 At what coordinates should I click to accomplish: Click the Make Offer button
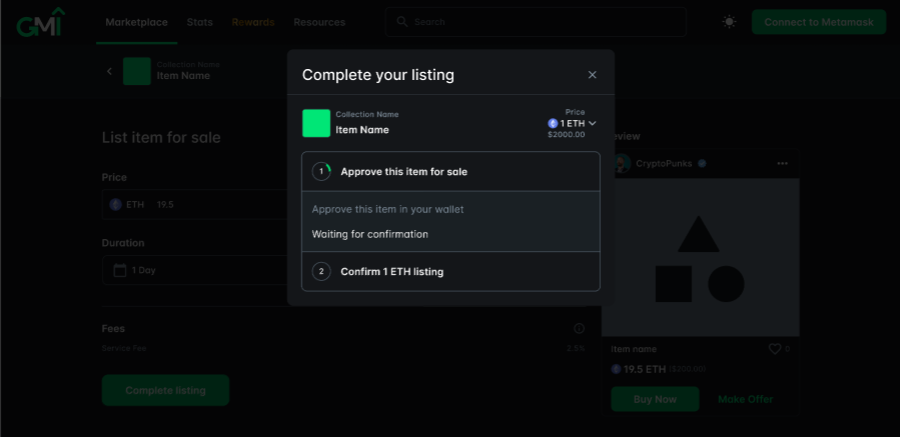click(x=746, y=399)
